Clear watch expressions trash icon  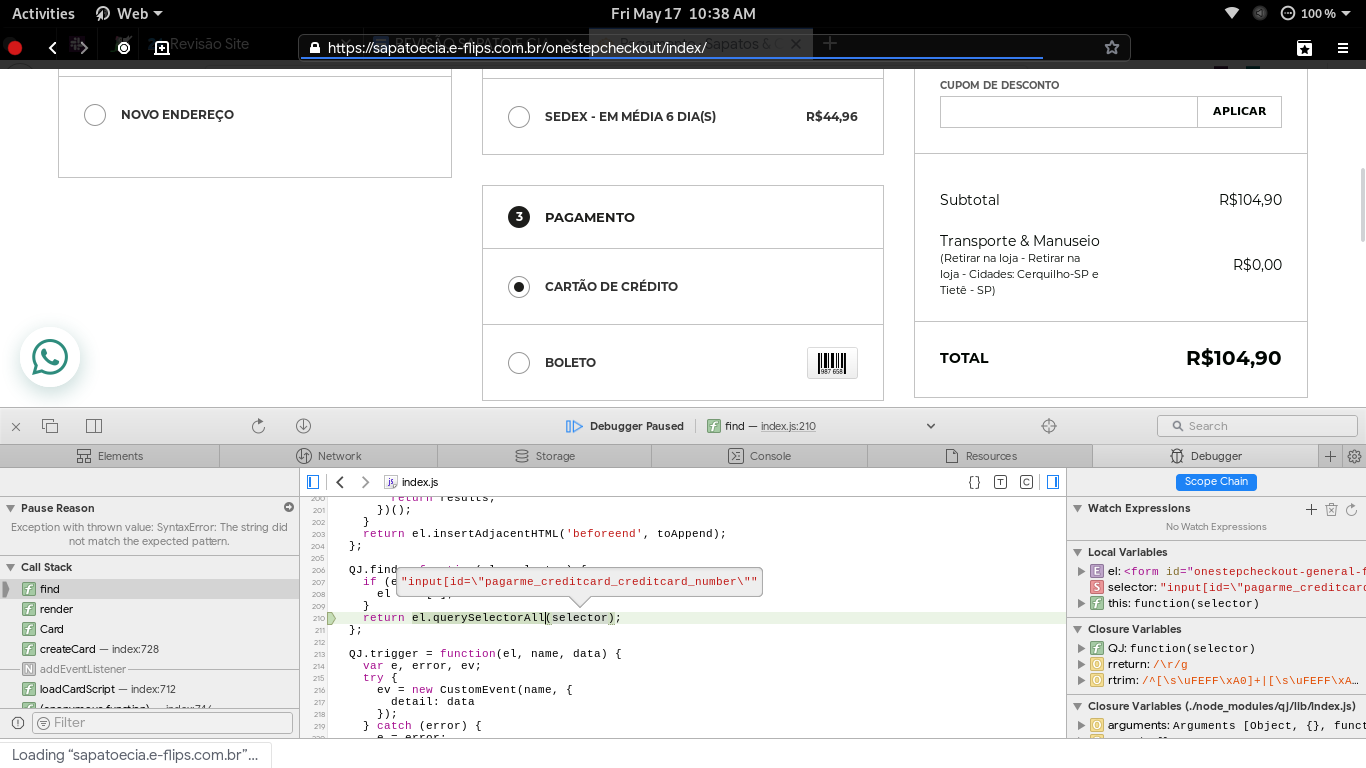1331,509
